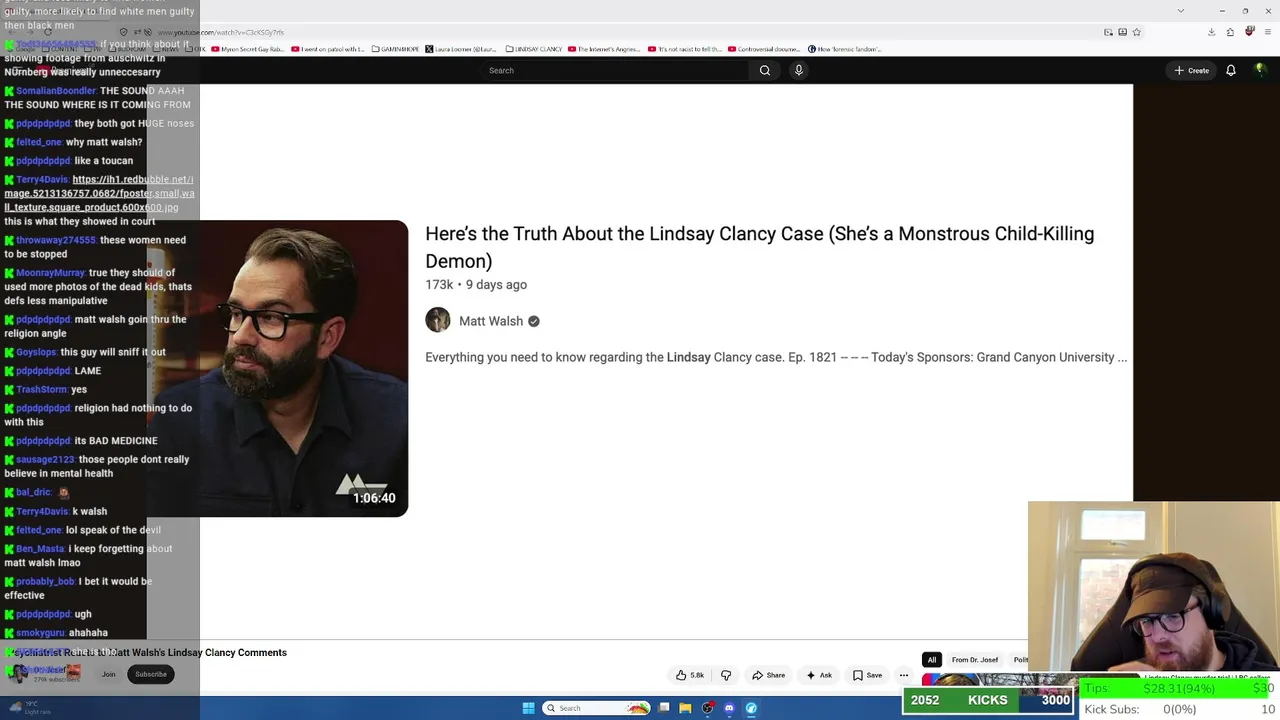This screenshot has height=720, width=1280.
Task: Click the '9 days ago' upload date text
Action: coord(496,284)
